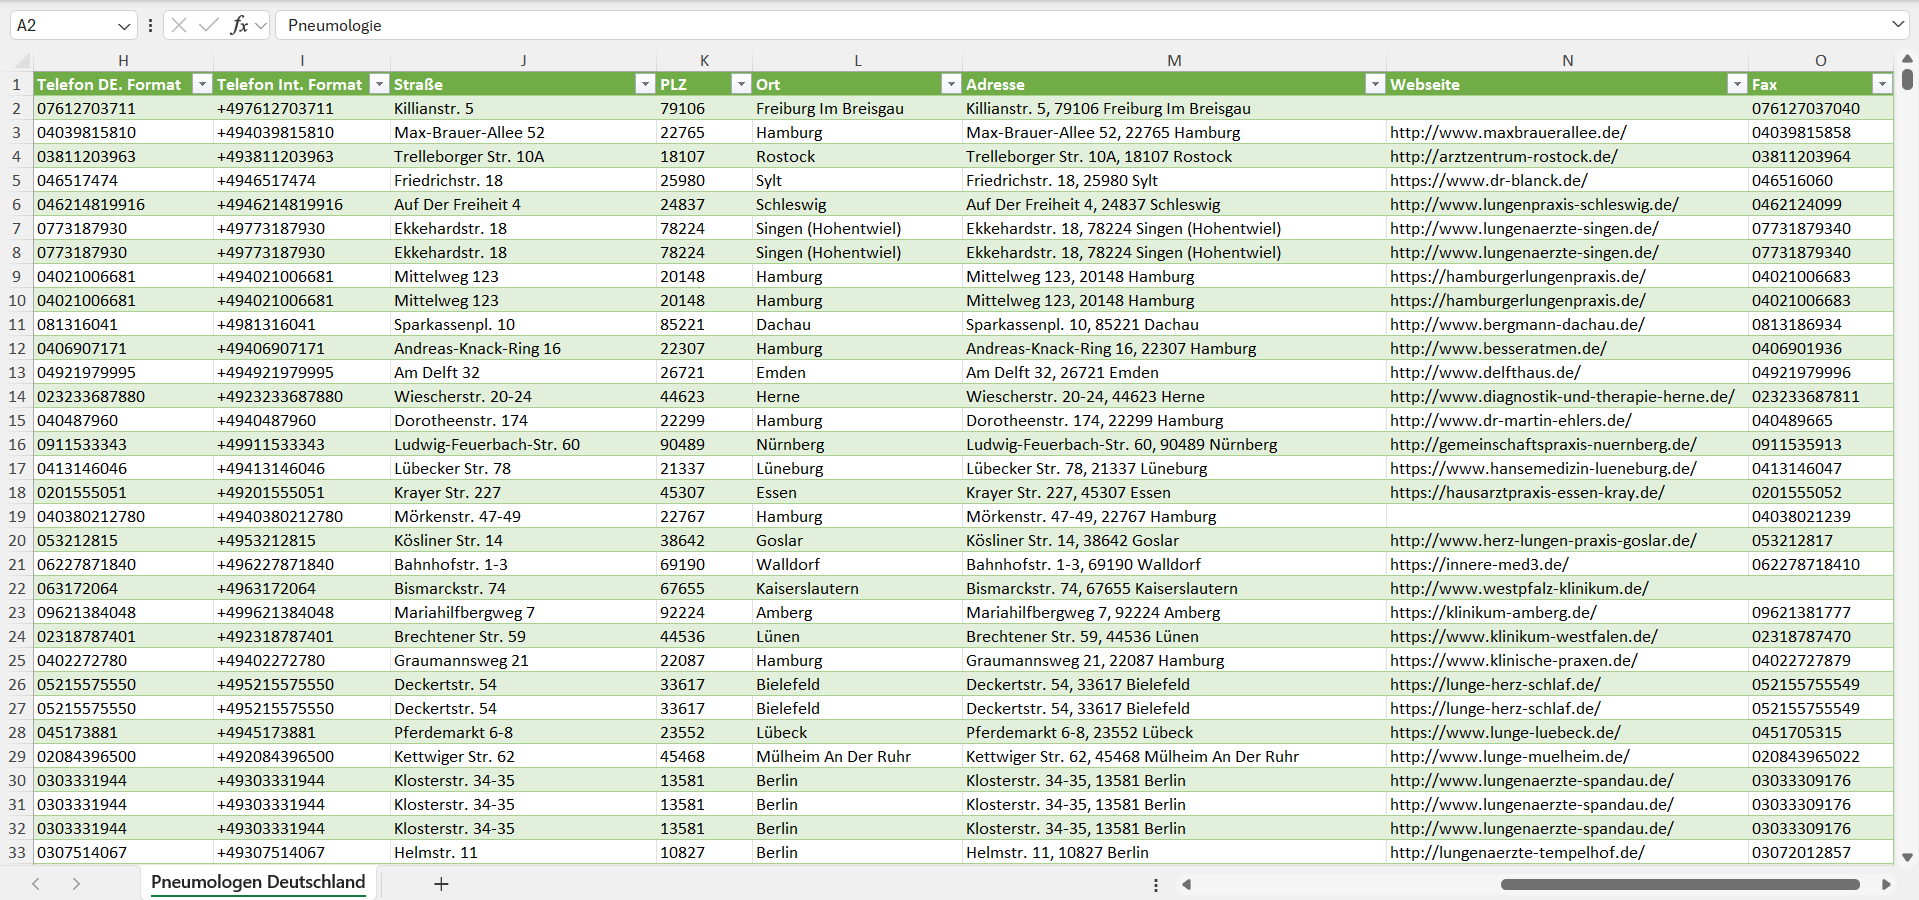Image resolution: width=1919 pixels, height=900 pixels.
Task: Click horizontal scrollbar right arrow
Action: (x=1886, y=884)
